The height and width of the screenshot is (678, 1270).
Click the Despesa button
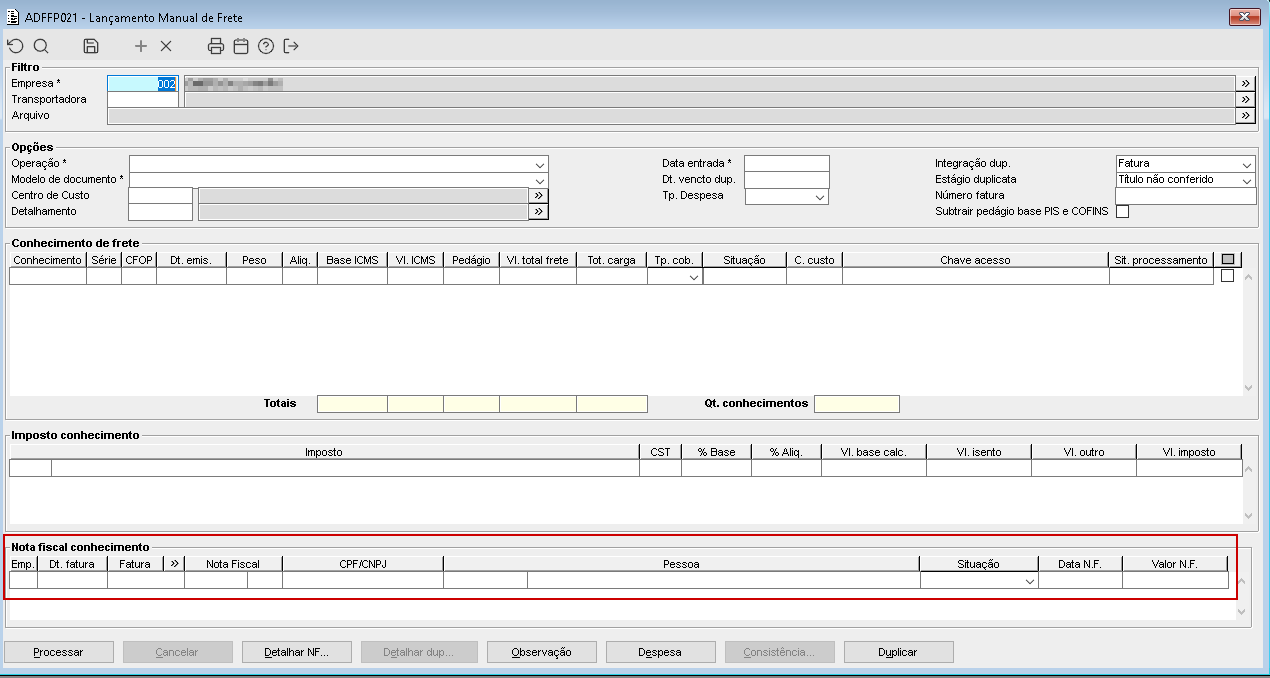point(660,652)
